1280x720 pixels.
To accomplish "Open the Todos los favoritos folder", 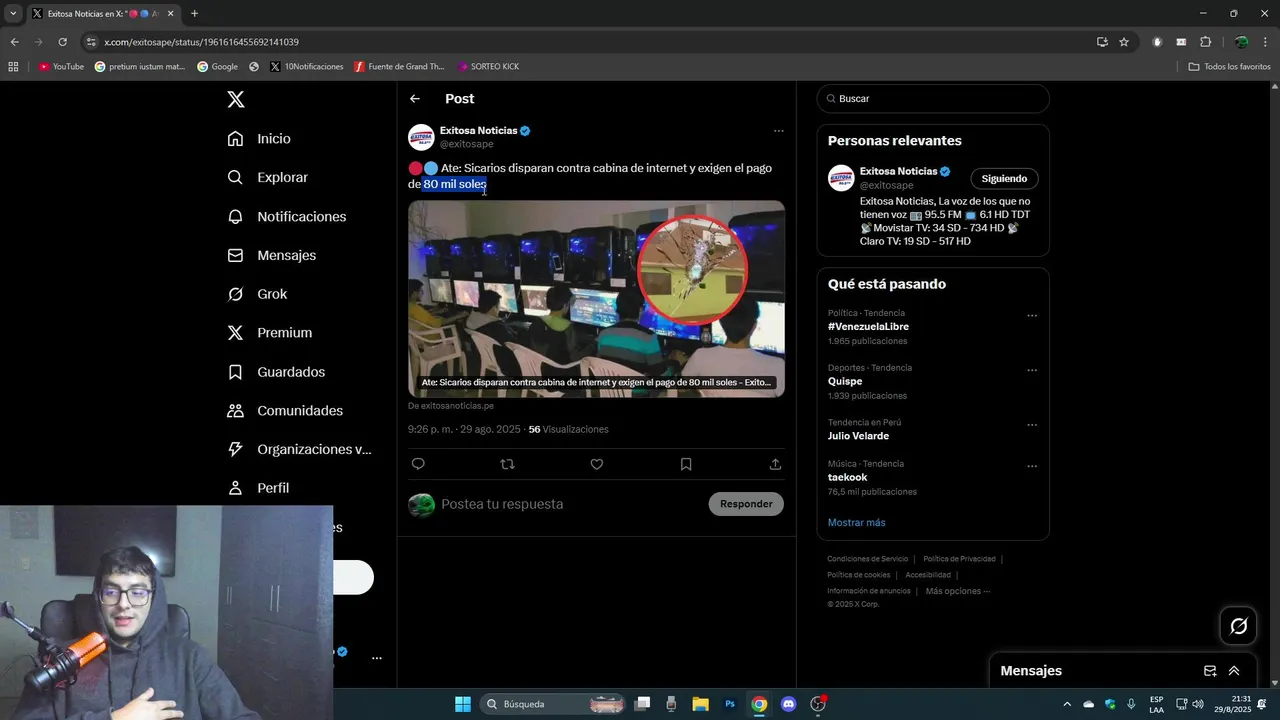I will [1229, 67].
